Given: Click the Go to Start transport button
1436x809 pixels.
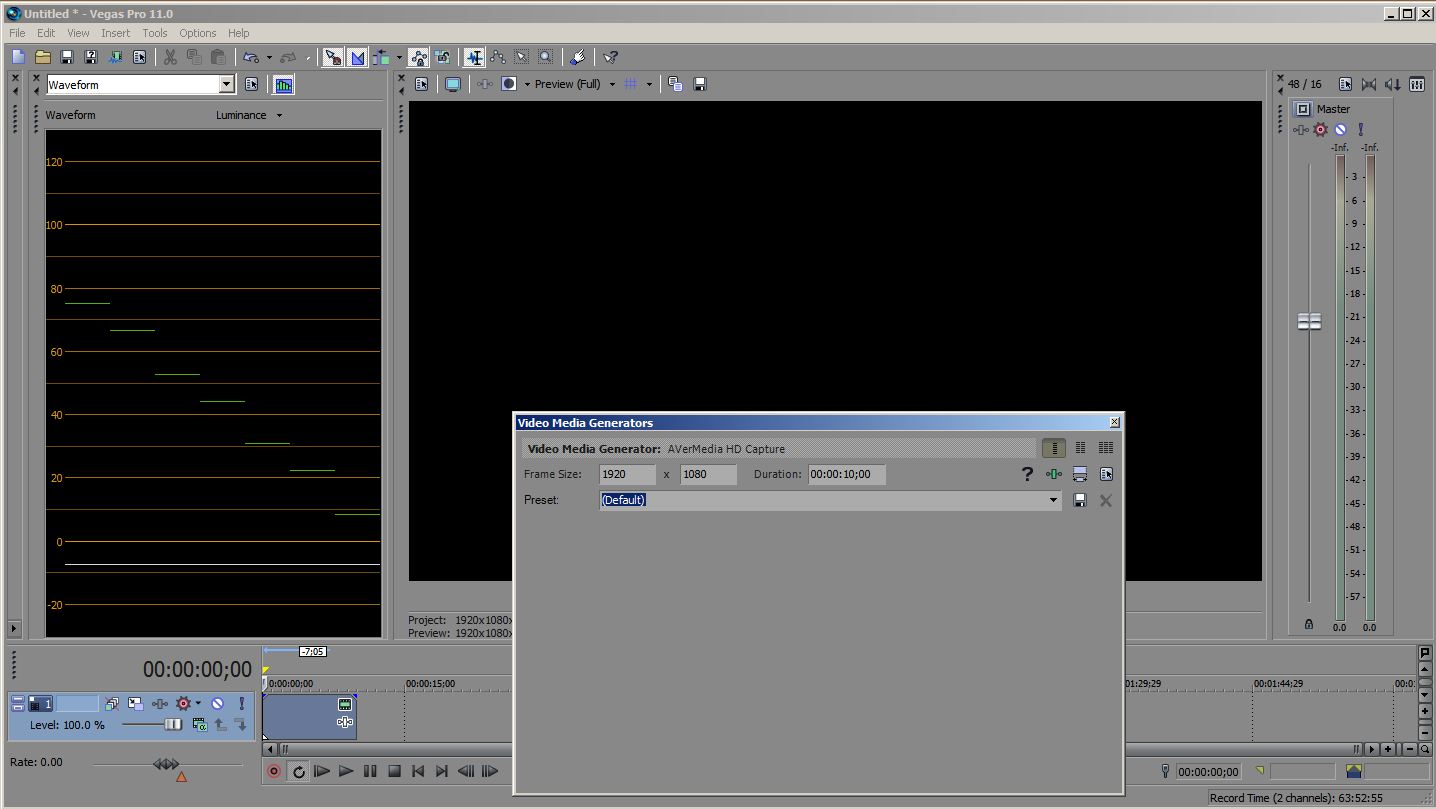Looking at the screenshot, I should click(418, 771).
